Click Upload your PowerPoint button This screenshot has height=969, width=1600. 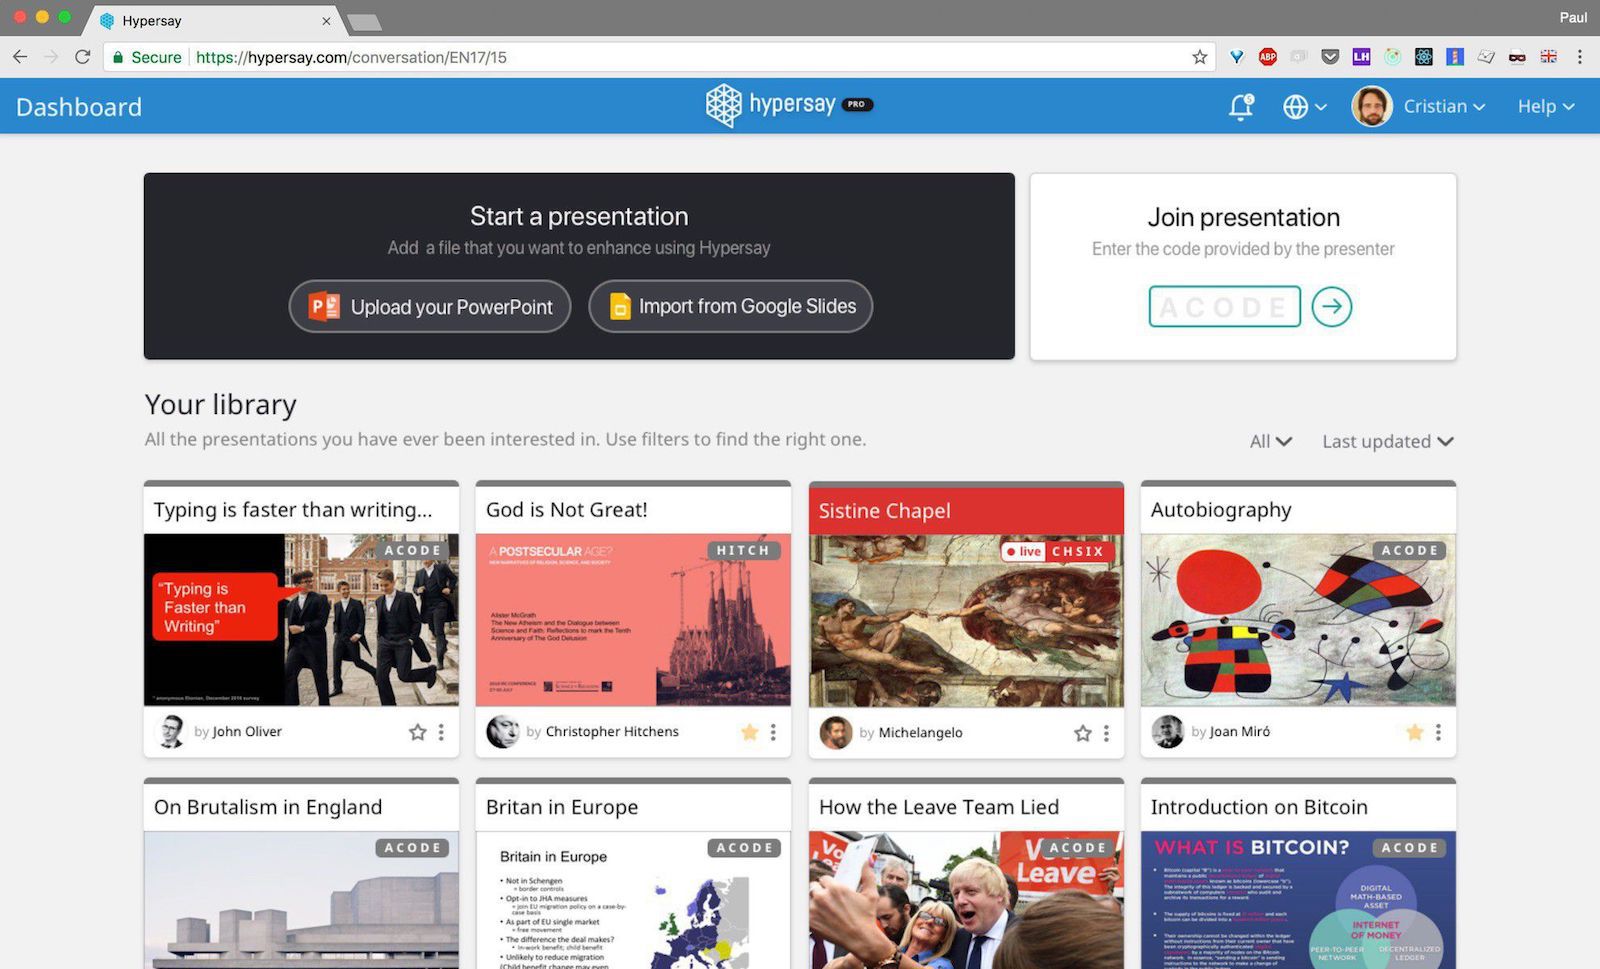tap(430, 306)
